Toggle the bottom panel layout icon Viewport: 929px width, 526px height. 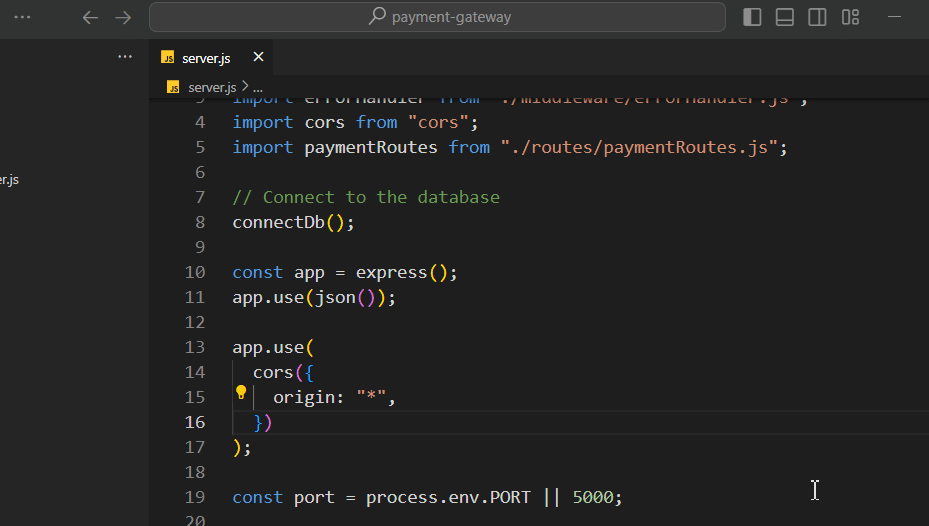784,17
